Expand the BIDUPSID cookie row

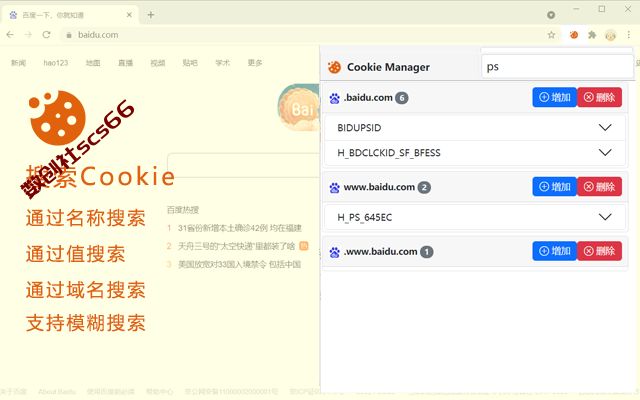[475, 128]
